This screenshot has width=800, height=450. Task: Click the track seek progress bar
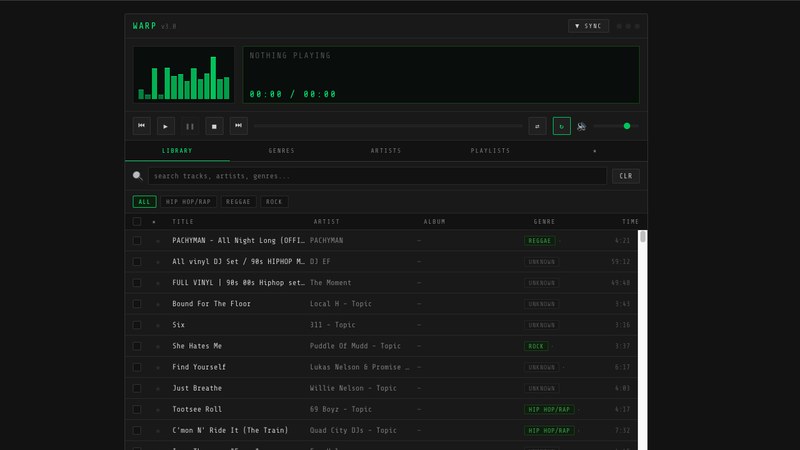coord(388,126)
